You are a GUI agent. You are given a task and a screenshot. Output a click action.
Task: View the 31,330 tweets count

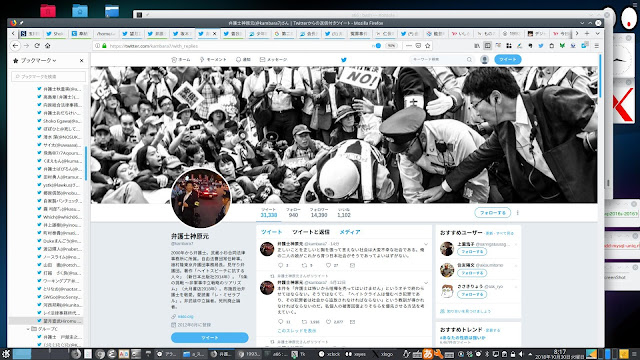tap(269, 213)
